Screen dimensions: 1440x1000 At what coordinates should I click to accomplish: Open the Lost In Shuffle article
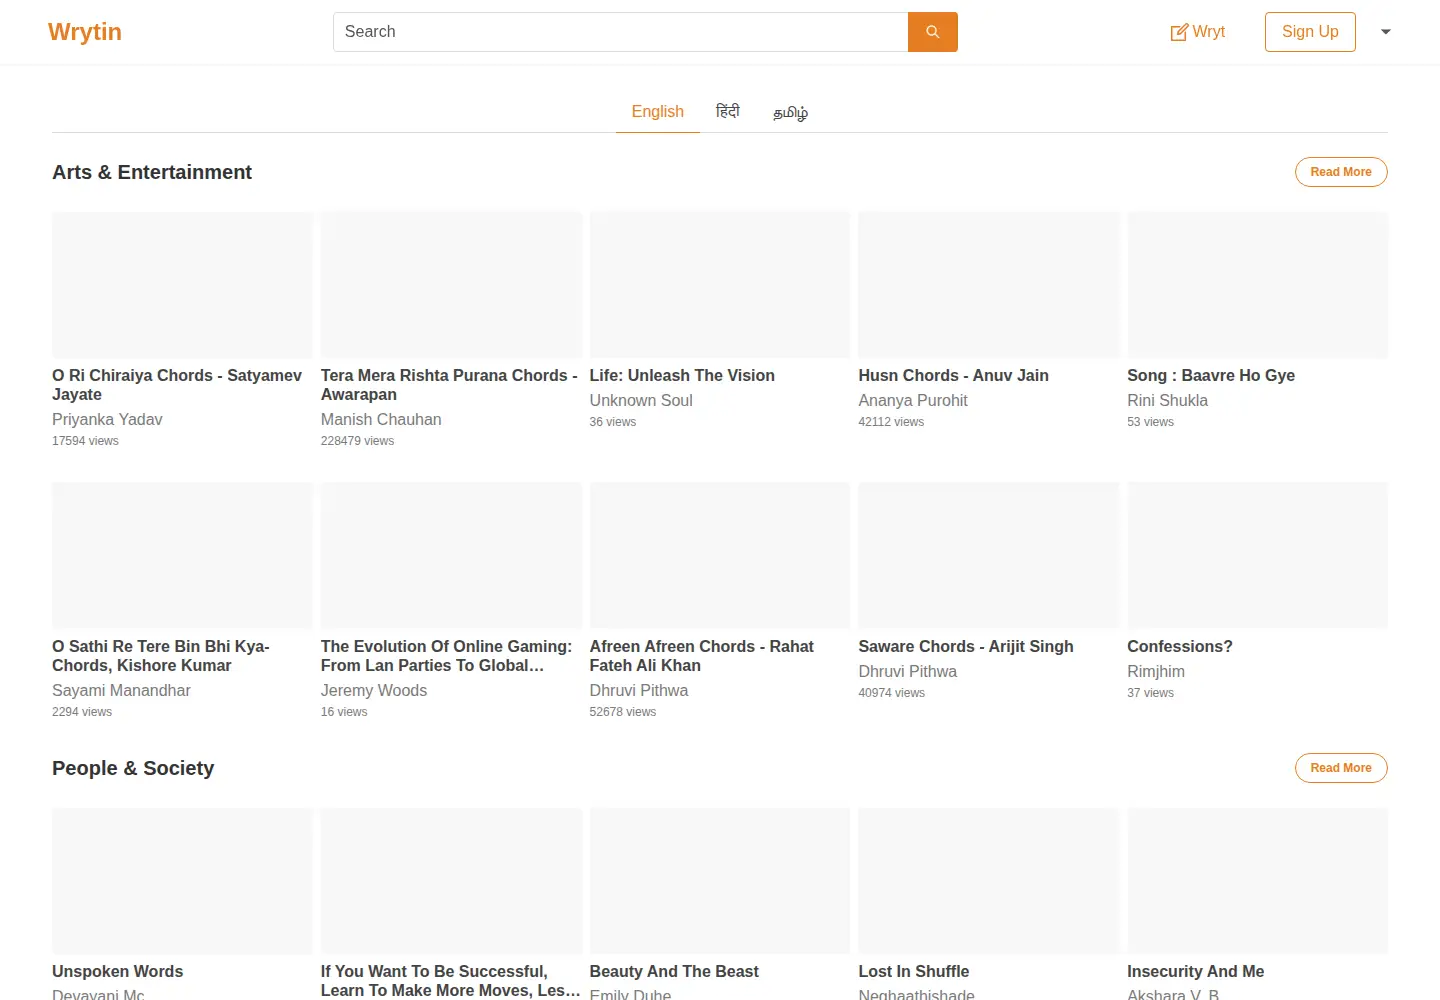(x=914, y=972)
